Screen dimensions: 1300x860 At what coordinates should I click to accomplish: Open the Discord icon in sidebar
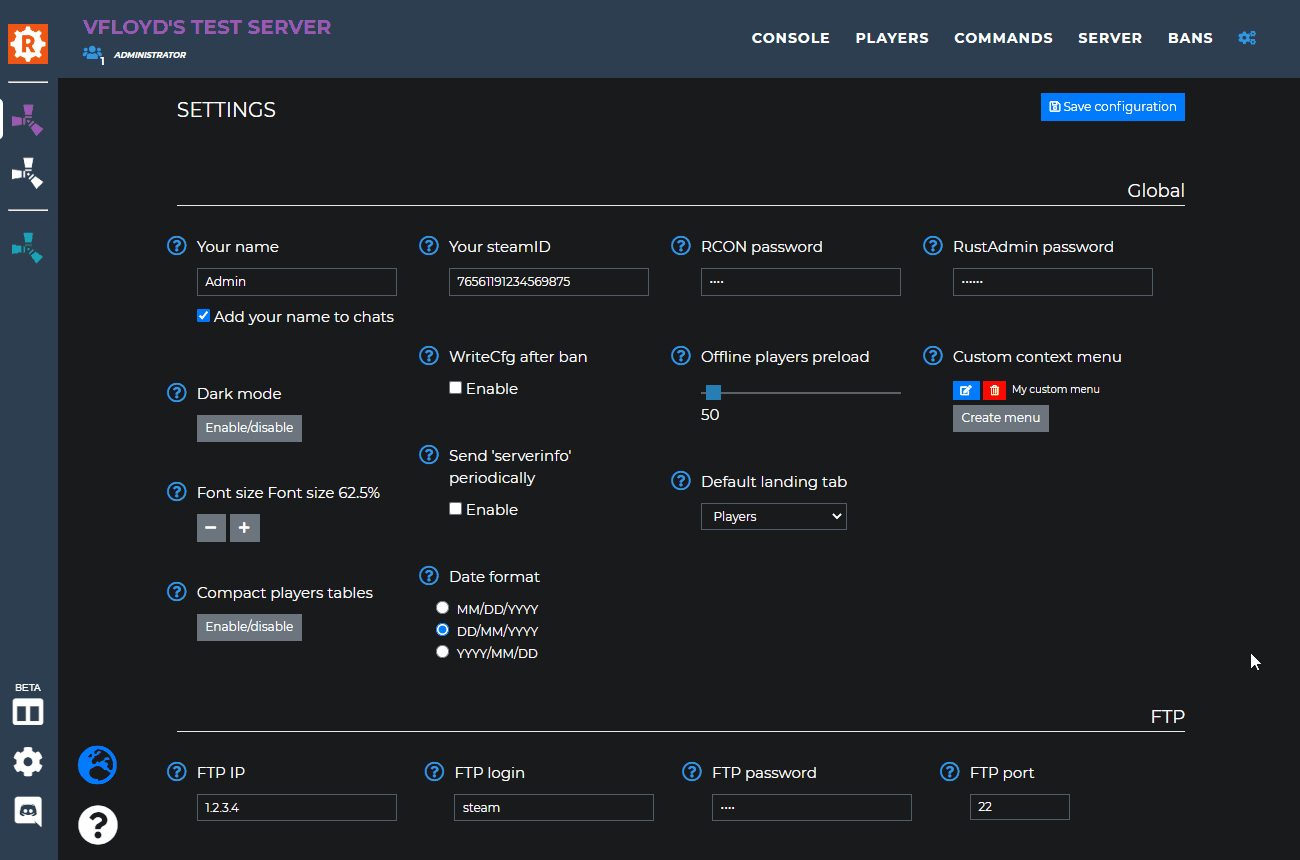[x=27, y=812]
